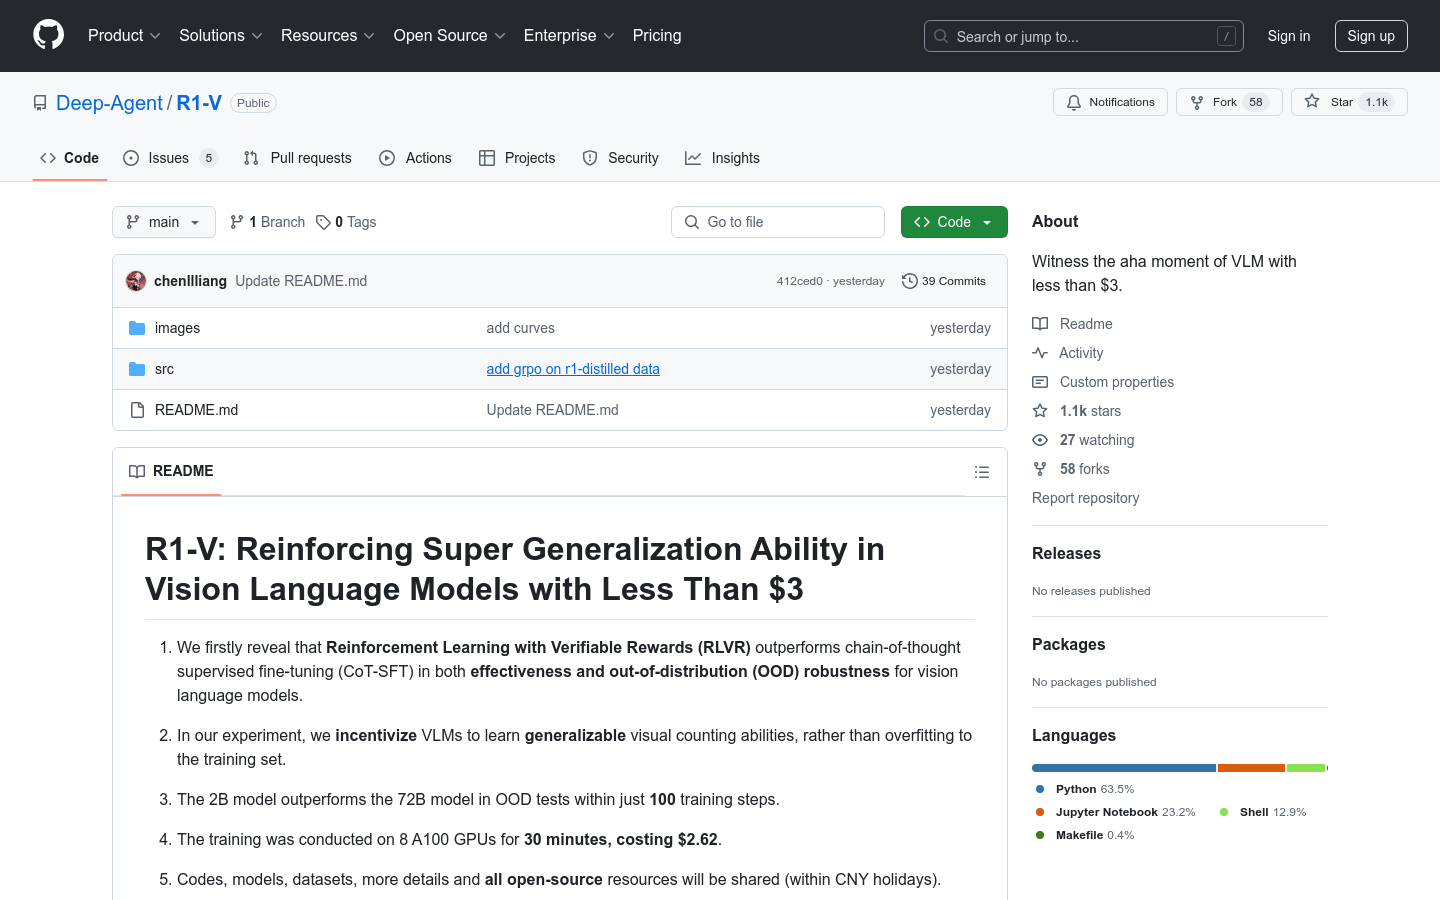
Task: Open the Packages heading link
Action: [x=1068, y=644]
